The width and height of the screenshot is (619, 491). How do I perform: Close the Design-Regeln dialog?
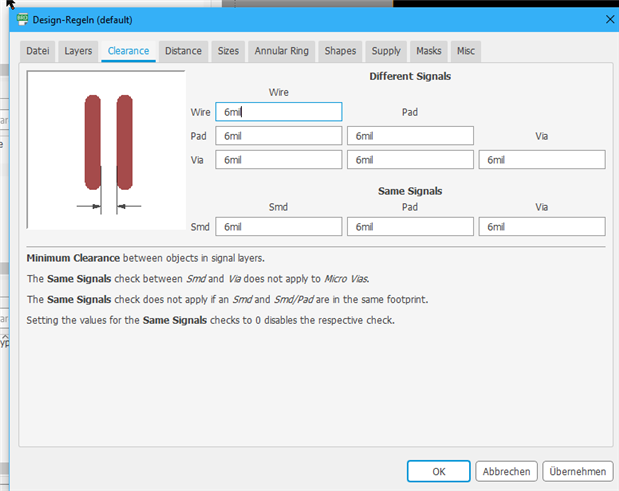[609, 19]
